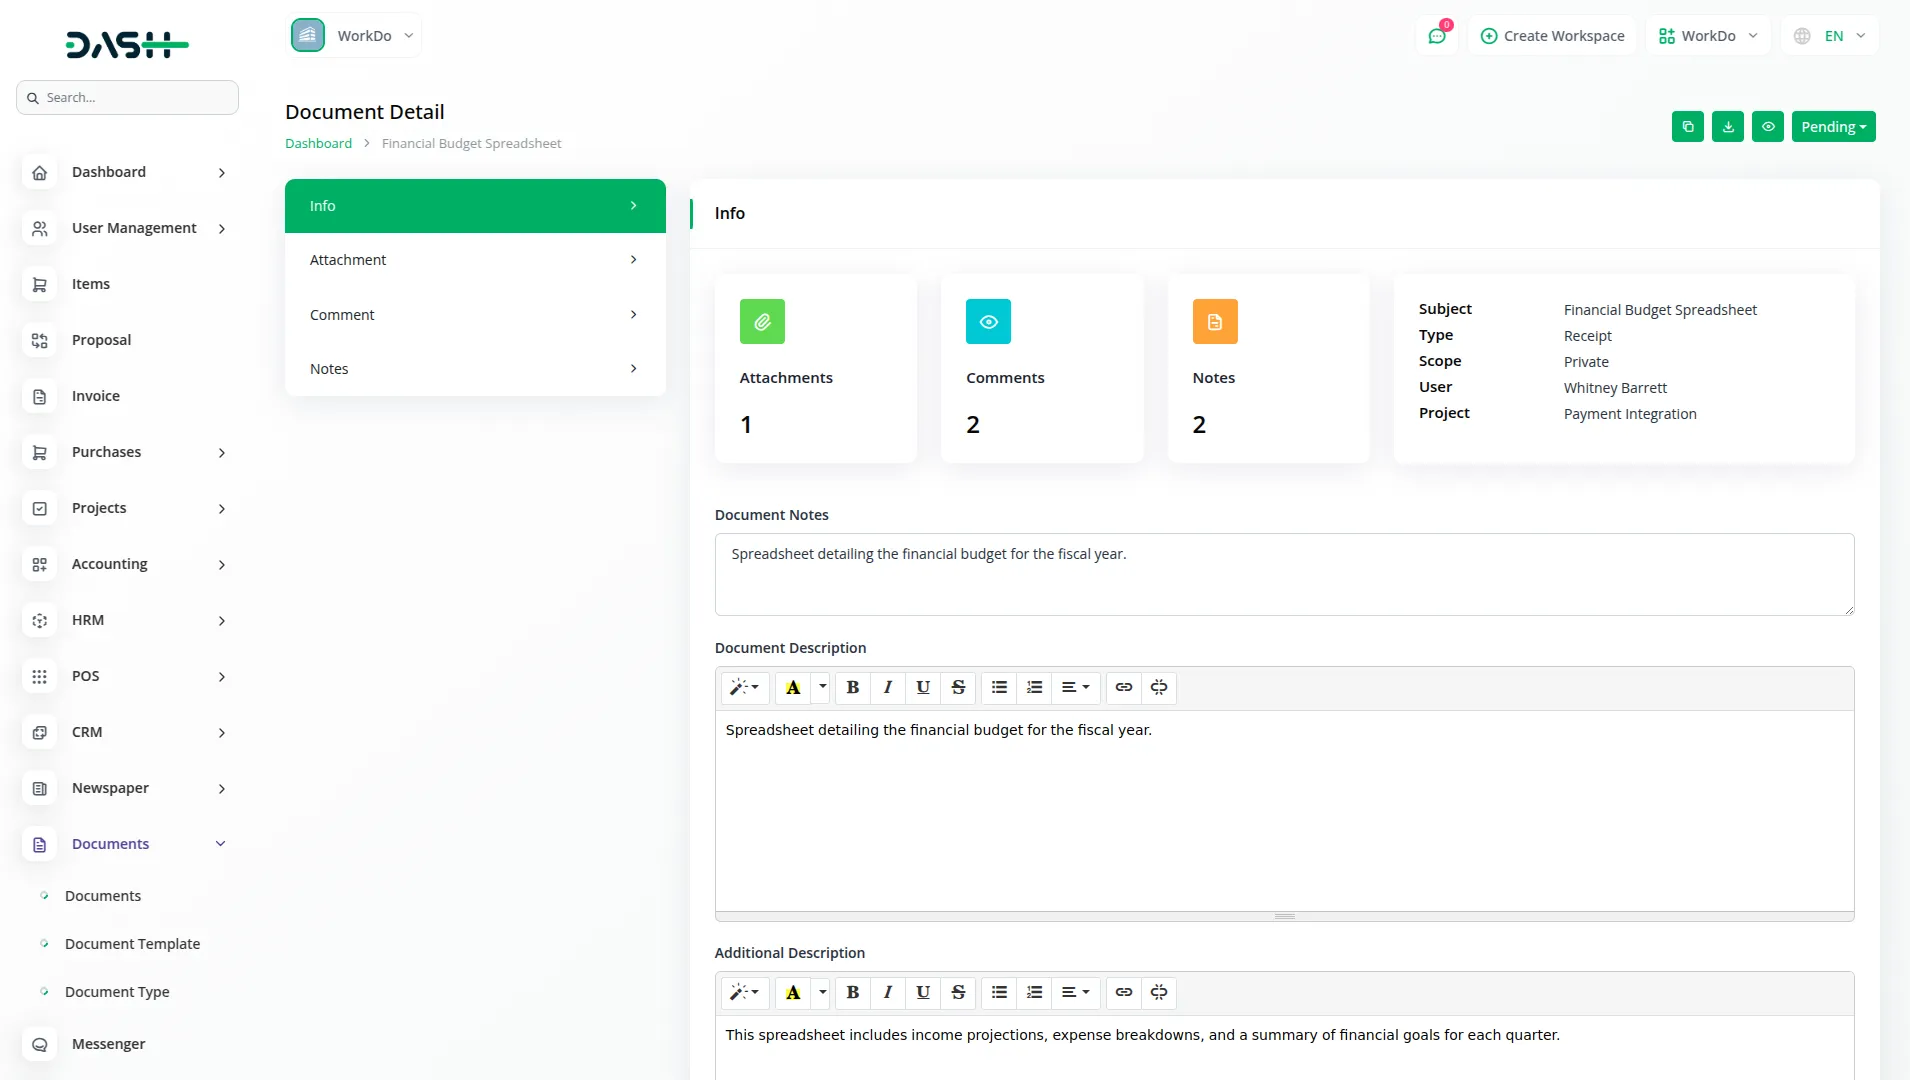Open the Pending status dropdown
1910x1080 pixels.
click(x=1834, y=126)
